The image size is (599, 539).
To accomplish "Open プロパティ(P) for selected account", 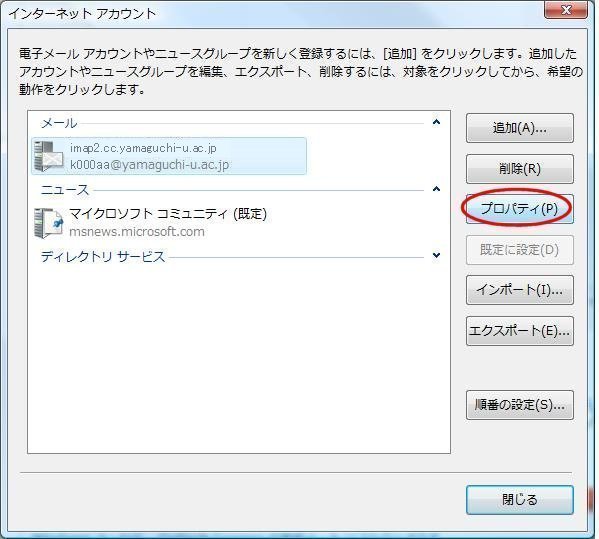I will click(x=520, y=209).
